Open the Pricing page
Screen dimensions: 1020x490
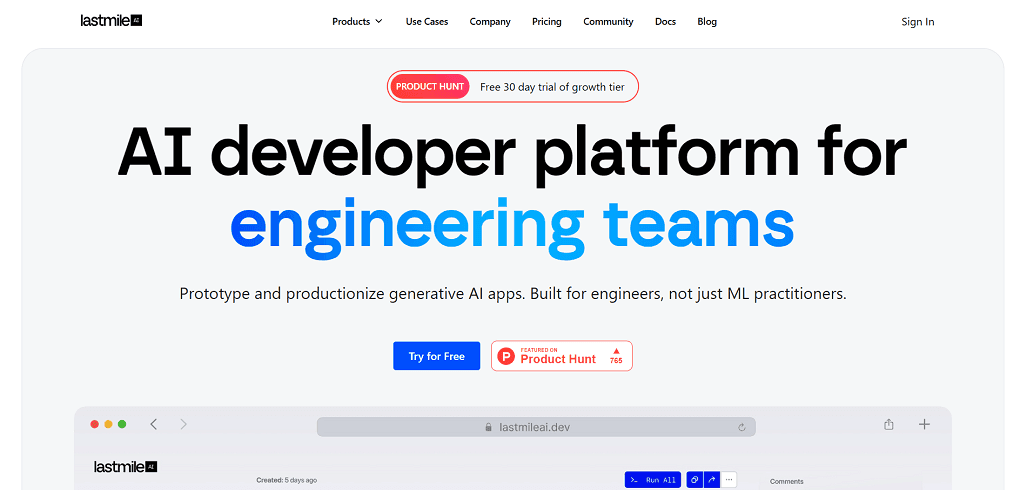(x=546, y=21)
